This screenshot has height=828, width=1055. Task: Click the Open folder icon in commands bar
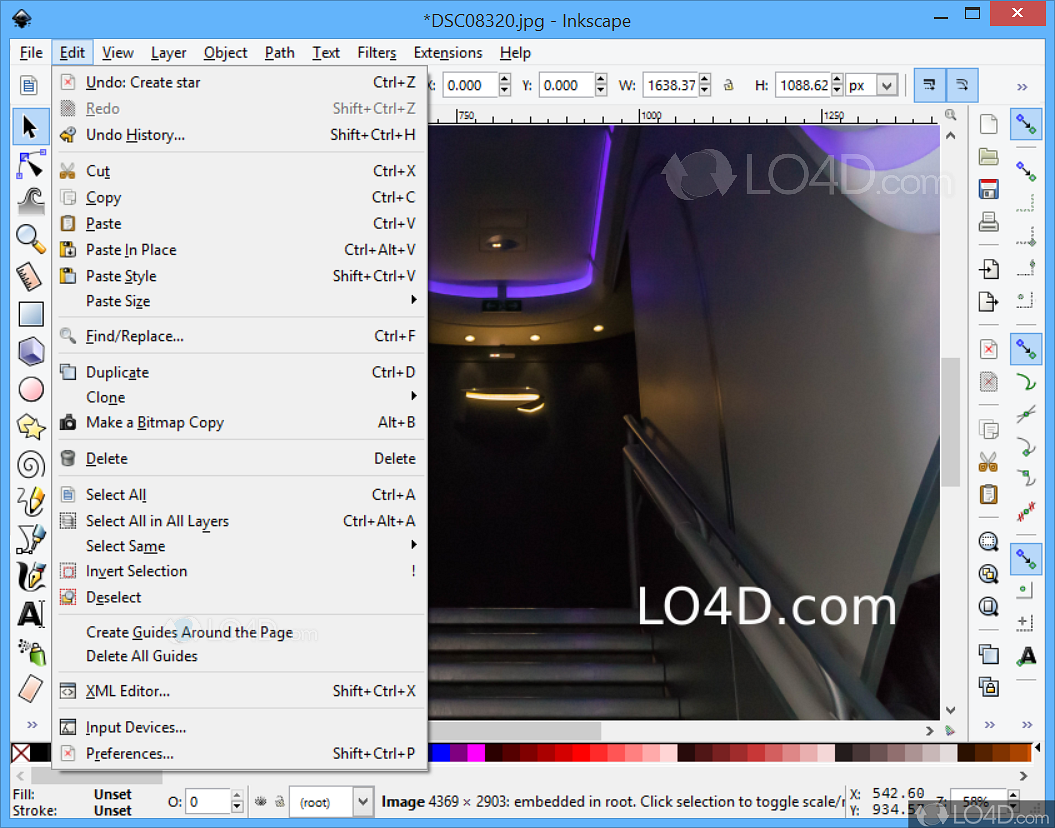coord(988,157)
